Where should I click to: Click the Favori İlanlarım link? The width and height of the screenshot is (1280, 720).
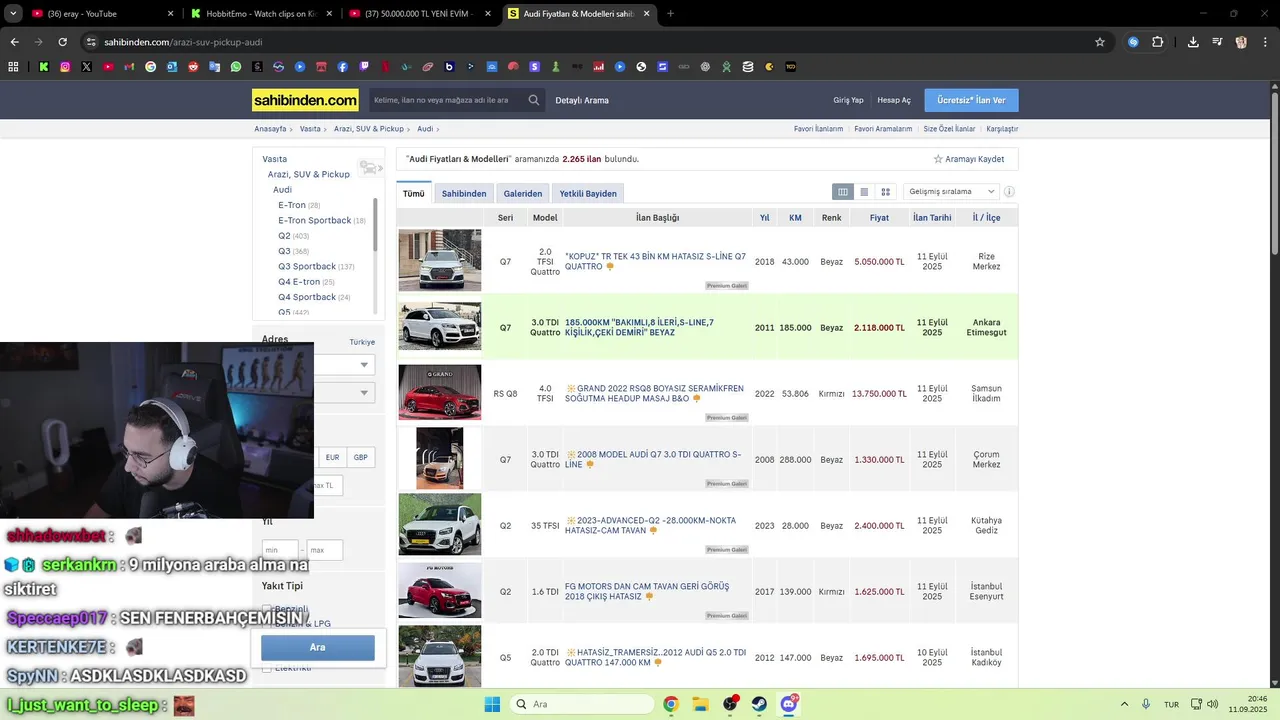(818, 129)
